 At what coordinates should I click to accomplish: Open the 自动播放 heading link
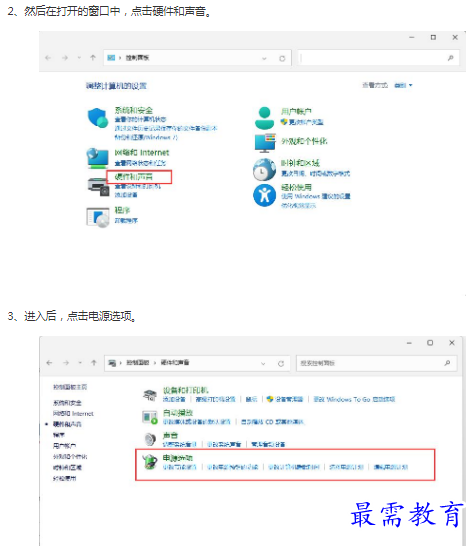pyautogui.click(x=178, y=413)
